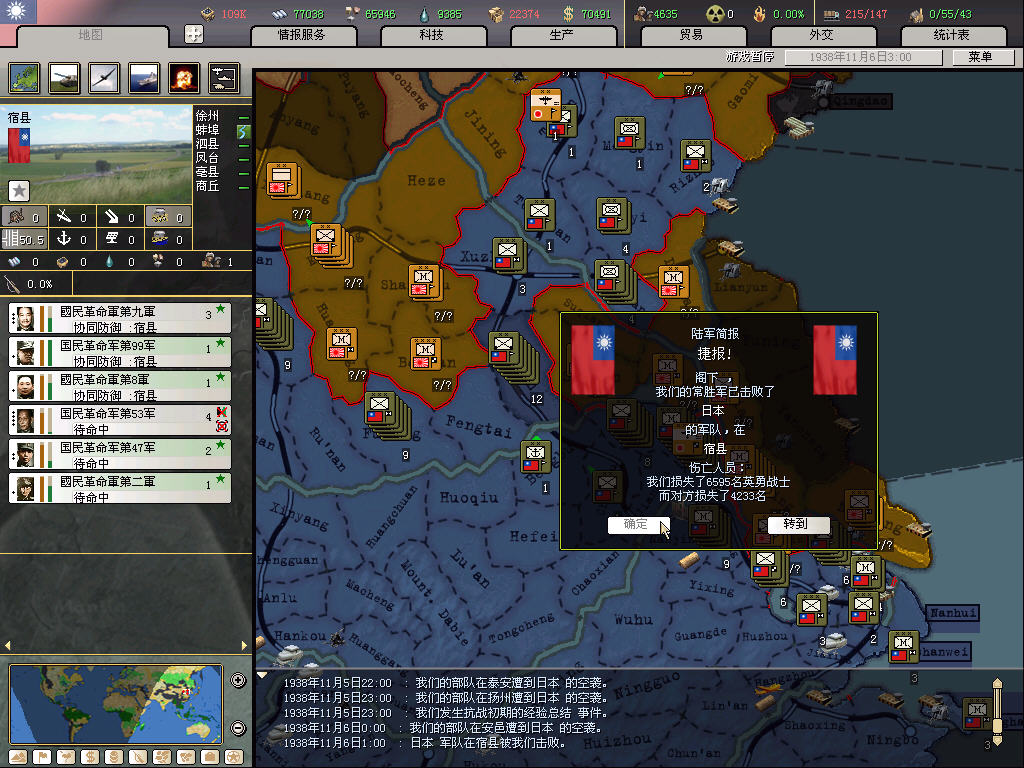Select the dollar-sign economic map mode icon

(x=90, y=757)
